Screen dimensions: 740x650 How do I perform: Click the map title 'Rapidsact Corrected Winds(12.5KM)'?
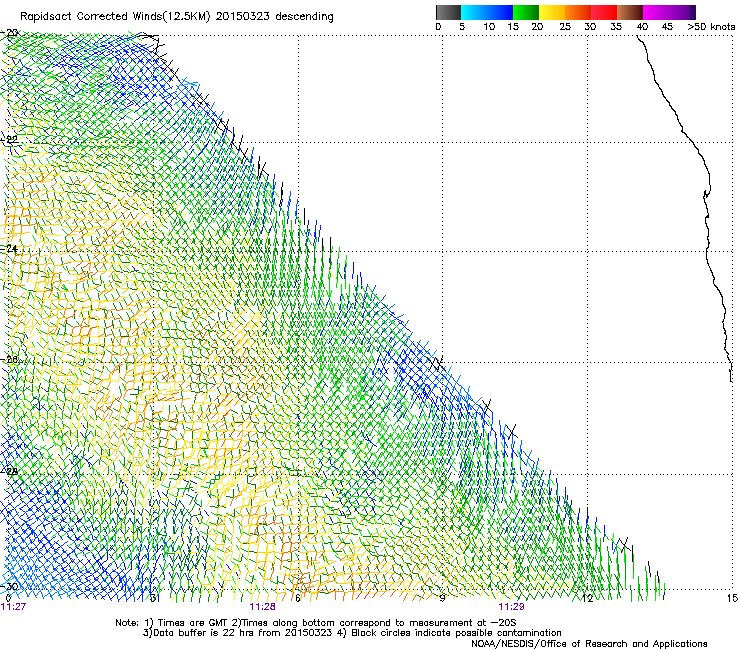[115, 17]
